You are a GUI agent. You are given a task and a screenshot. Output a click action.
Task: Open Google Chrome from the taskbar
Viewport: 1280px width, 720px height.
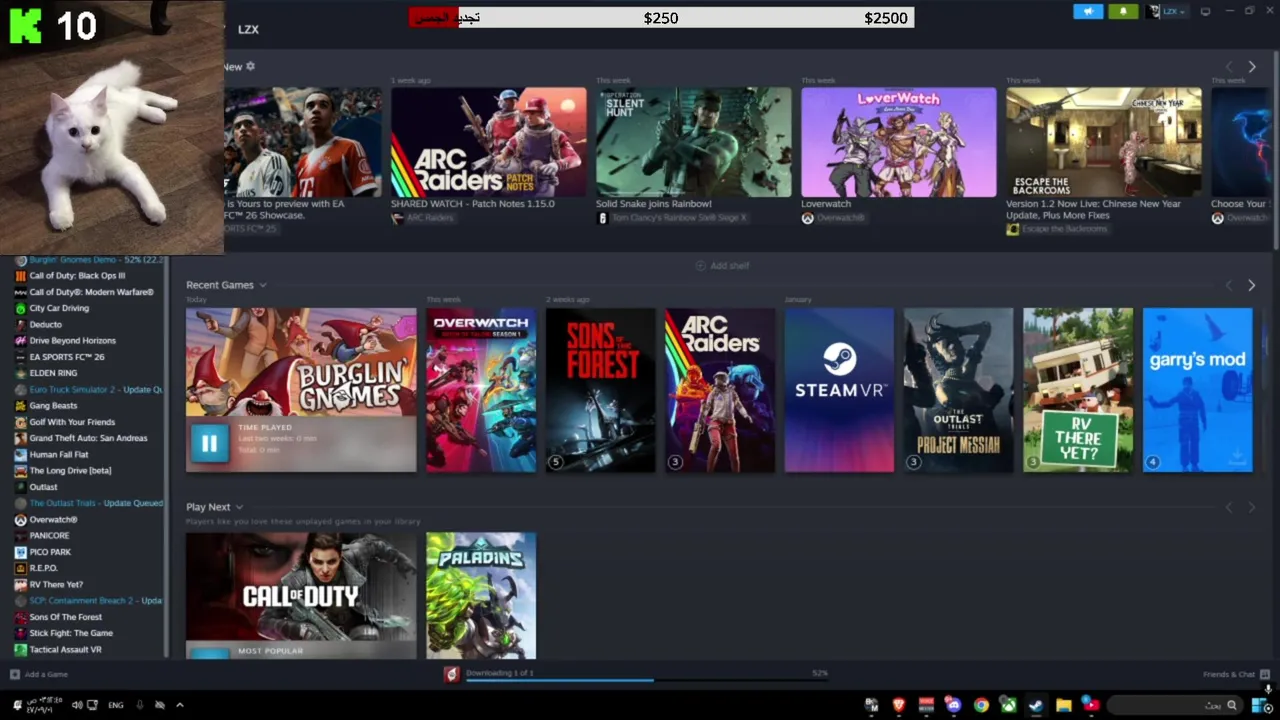click(x=981, y=705)
